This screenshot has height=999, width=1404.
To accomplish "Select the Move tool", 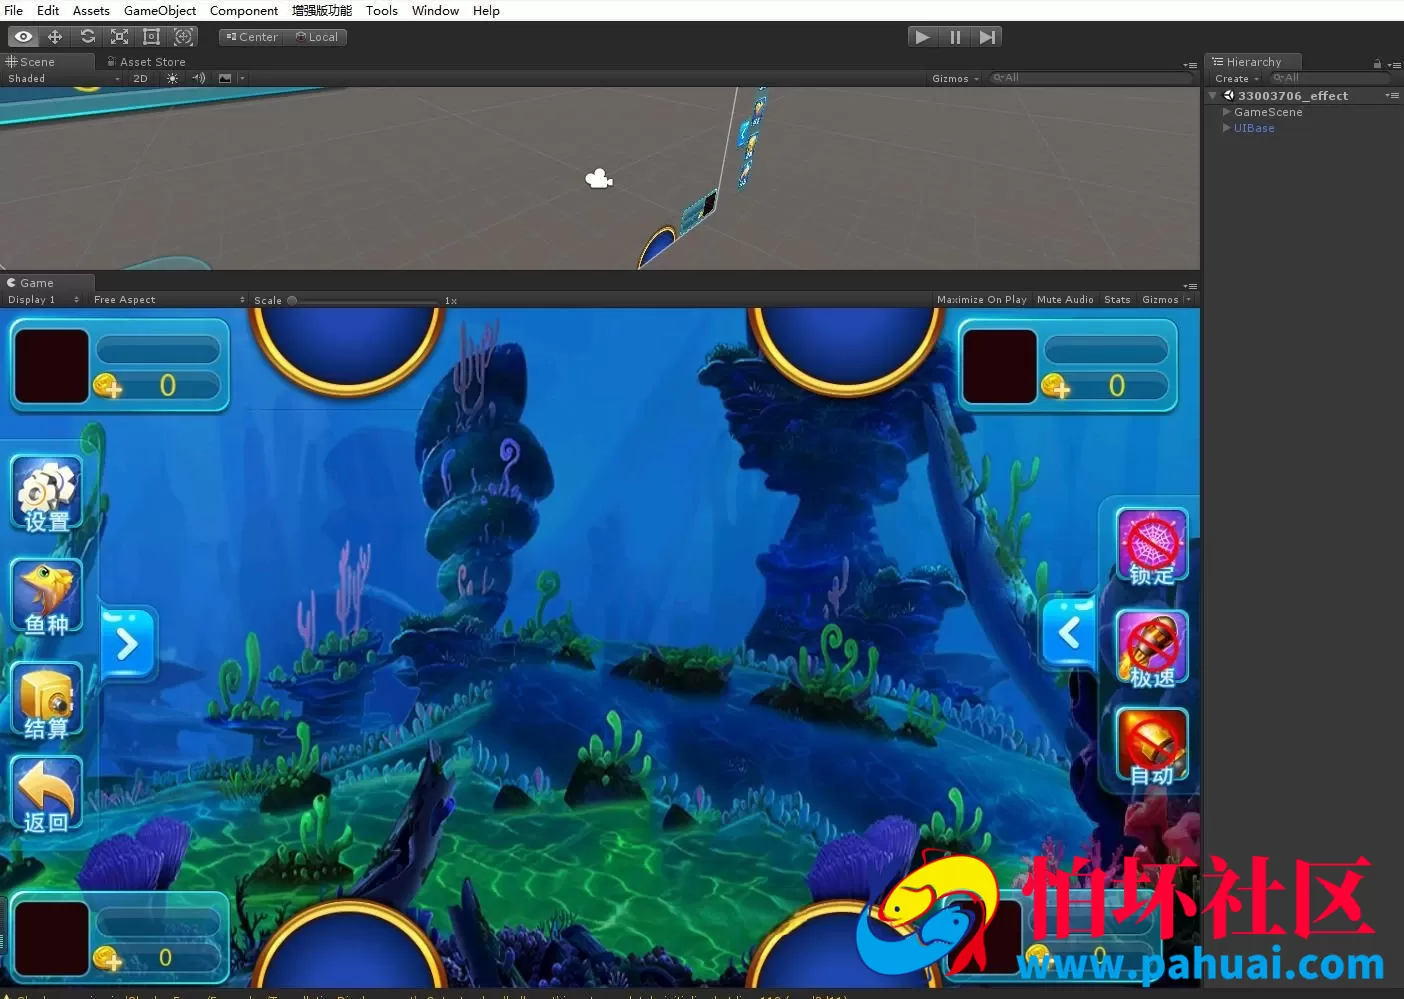I will 55,37.
